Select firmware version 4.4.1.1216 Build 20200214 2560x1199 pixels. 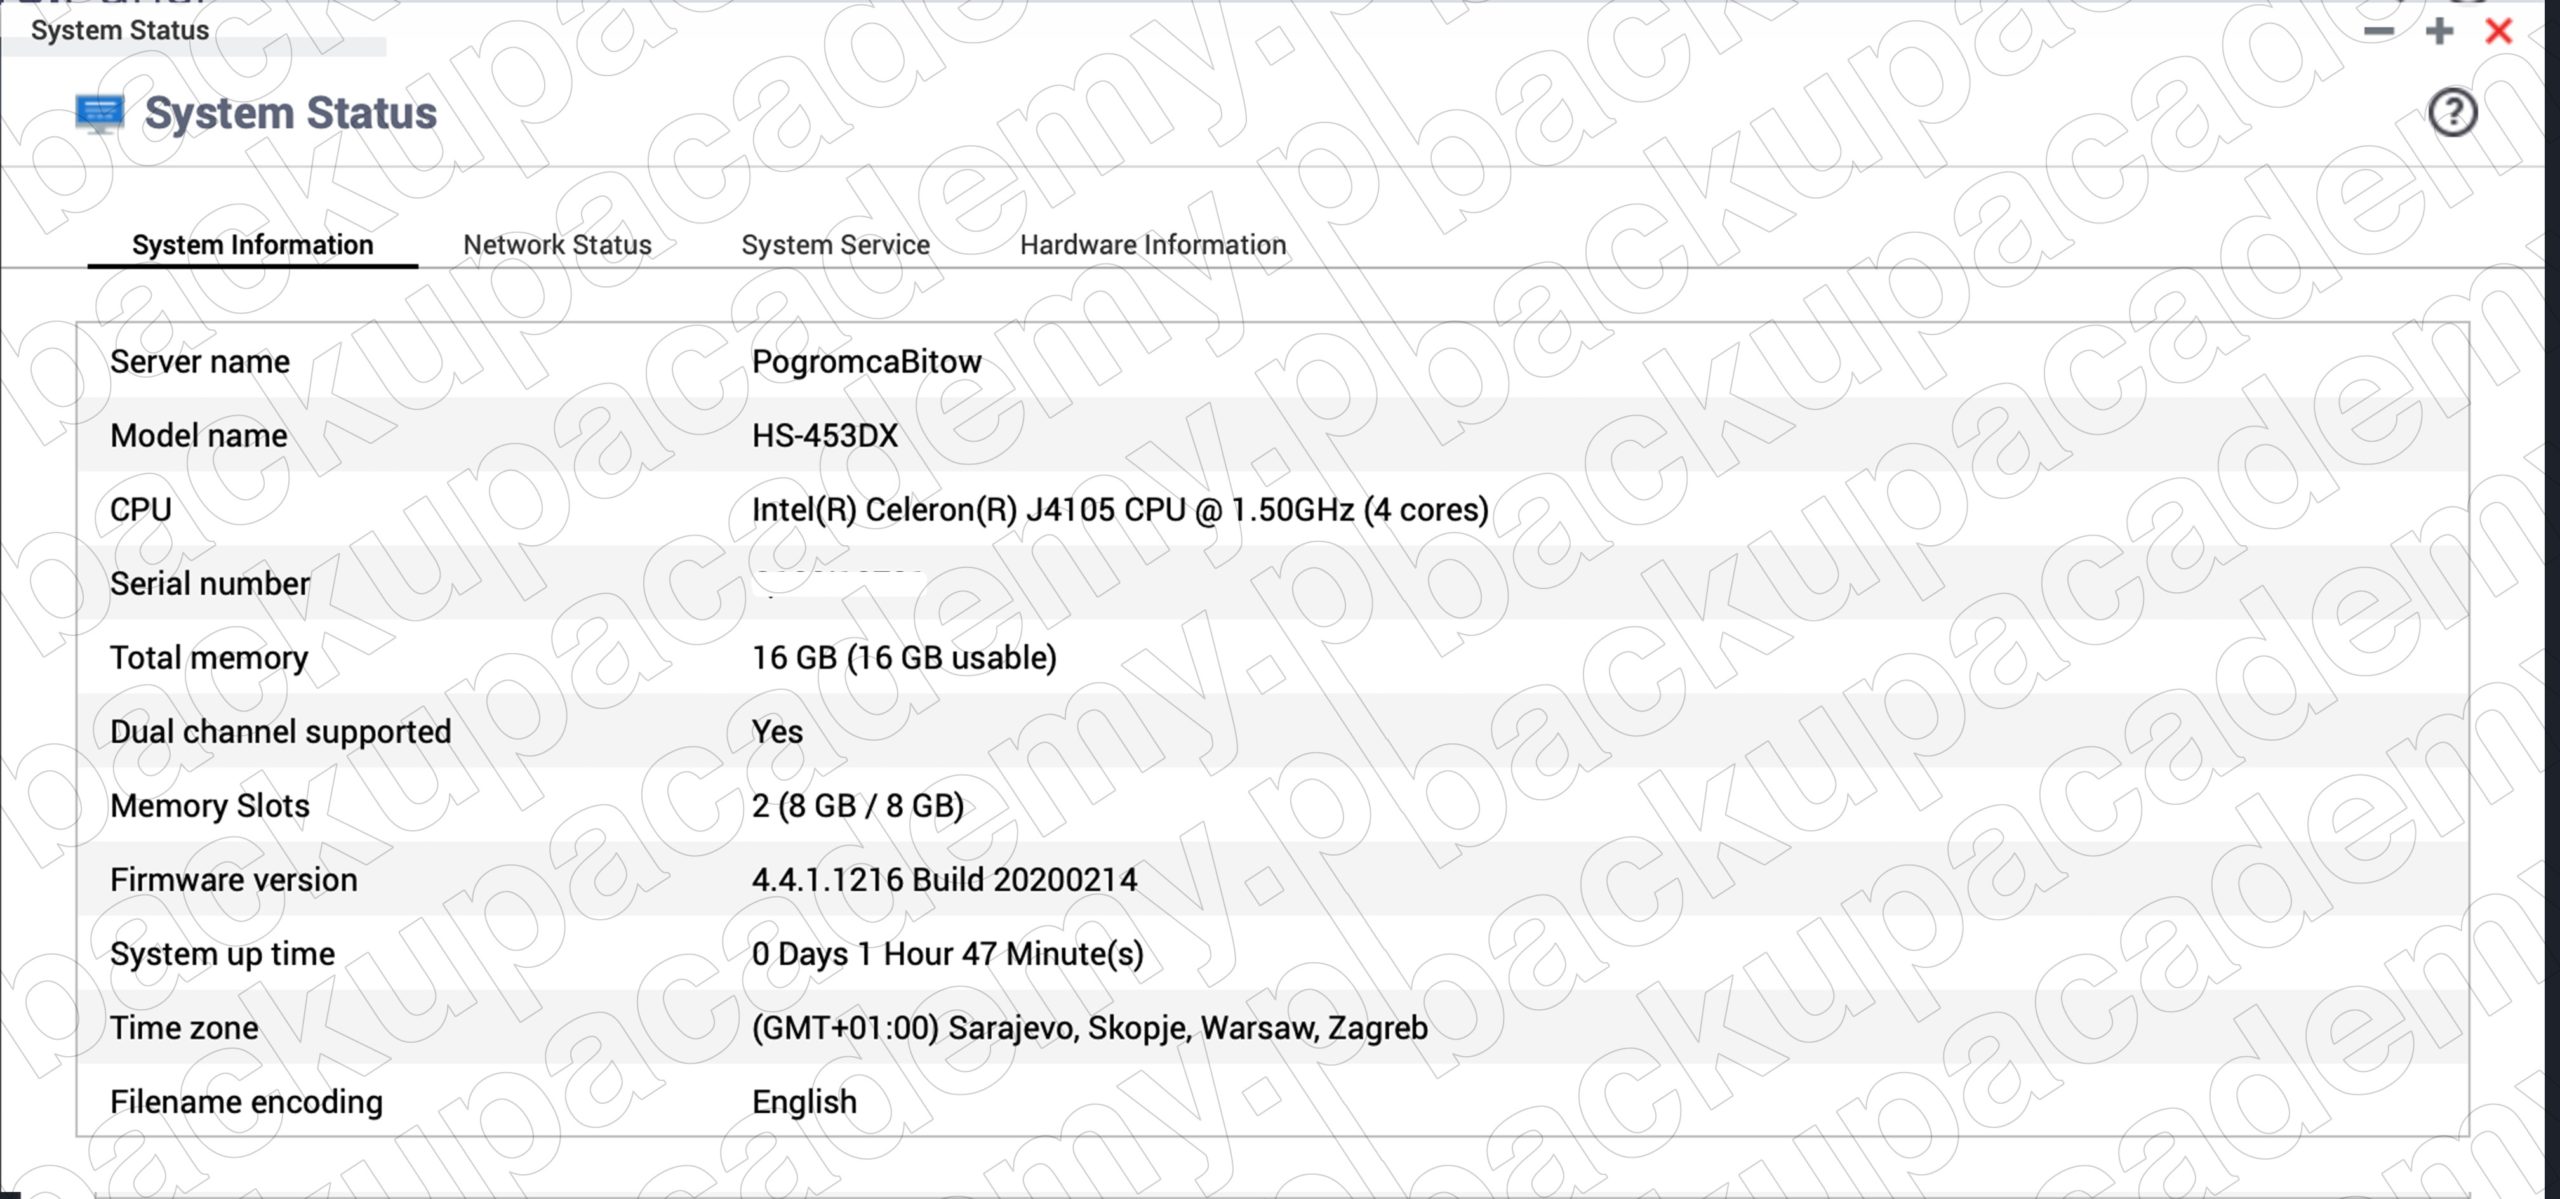(x=944, y=879)
